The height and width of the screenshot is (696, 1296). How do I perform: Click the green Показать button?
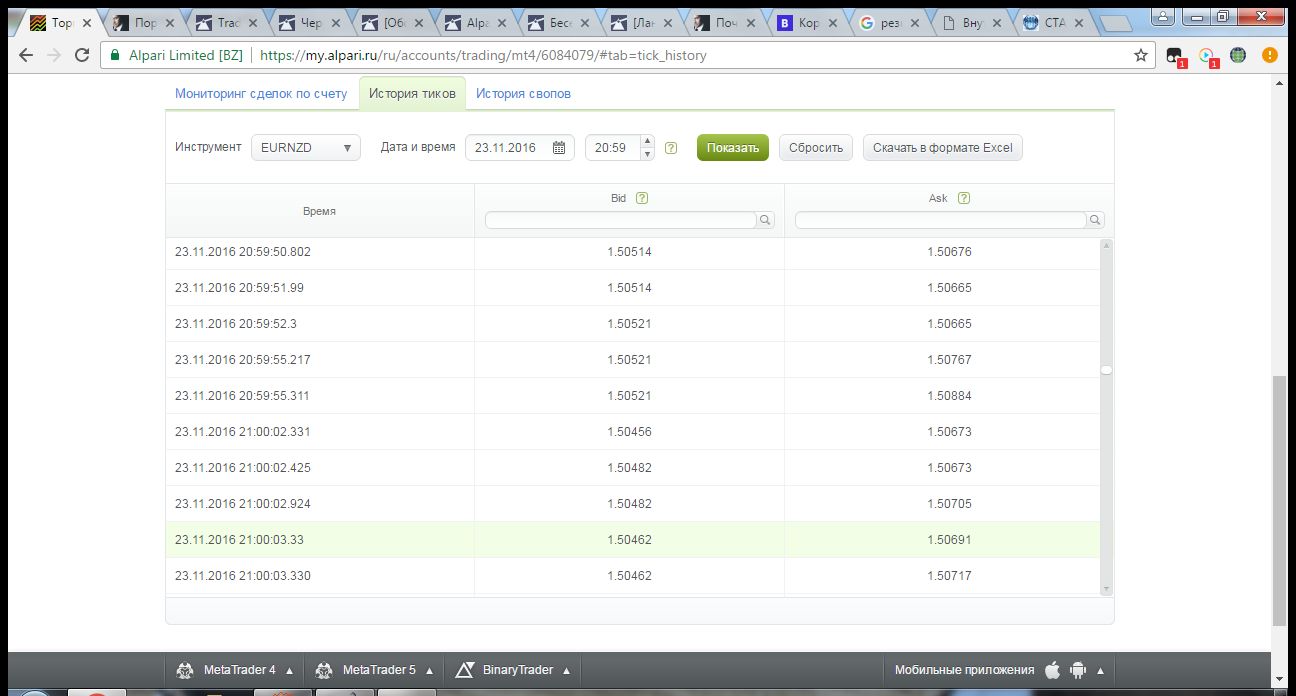click(733, 148)
